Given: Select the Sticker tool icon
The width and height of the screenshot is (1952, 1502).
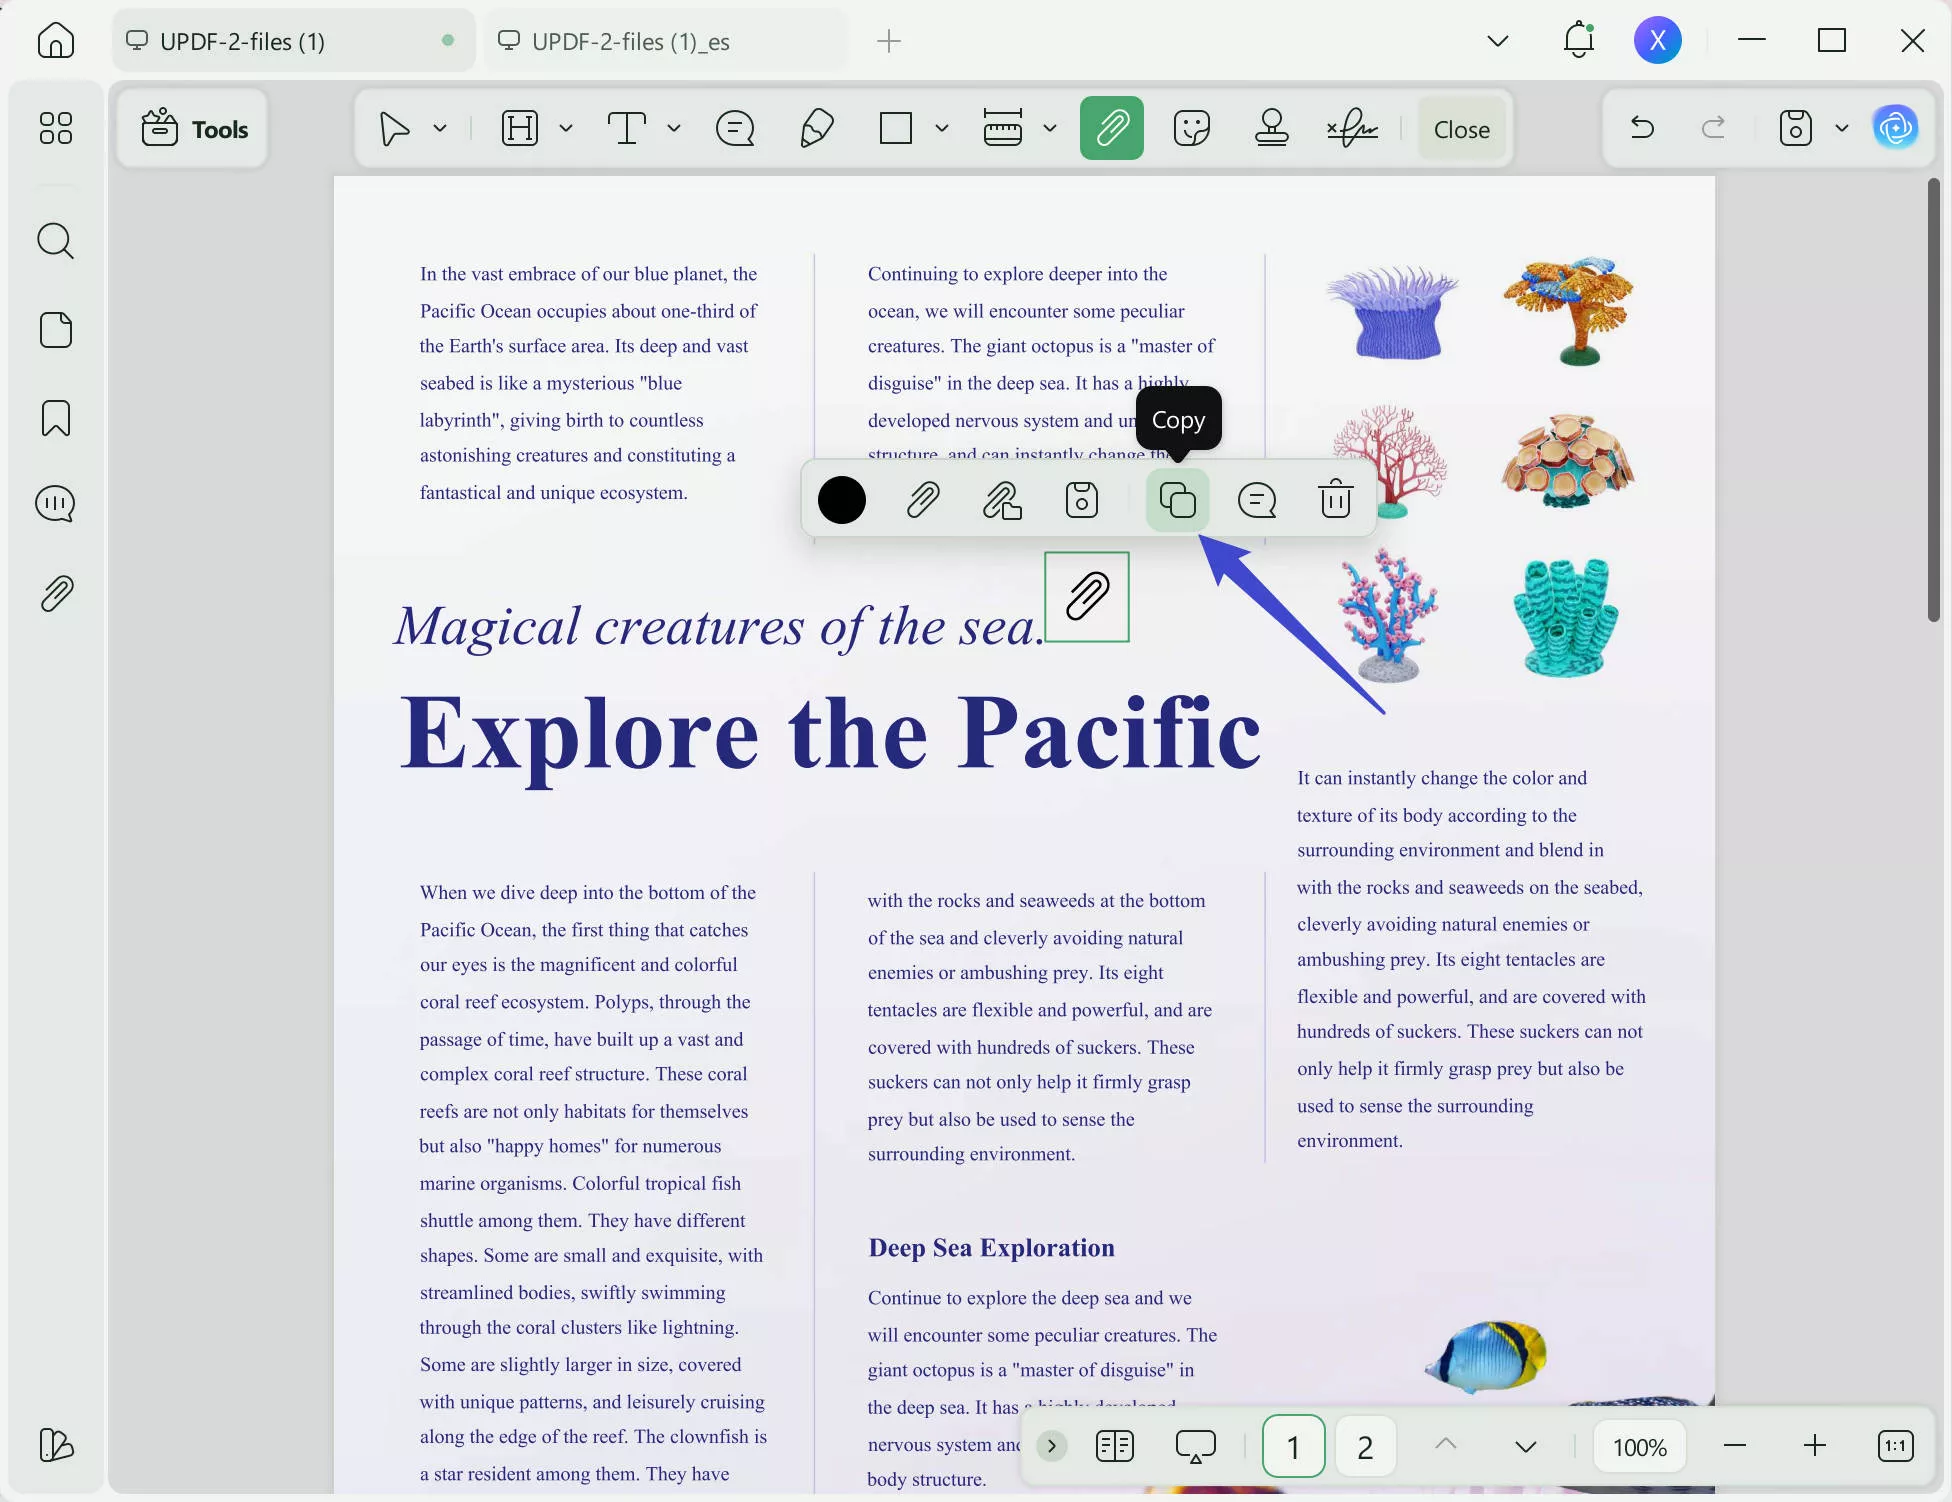Looking at the screenshot, I should 1191,128.
